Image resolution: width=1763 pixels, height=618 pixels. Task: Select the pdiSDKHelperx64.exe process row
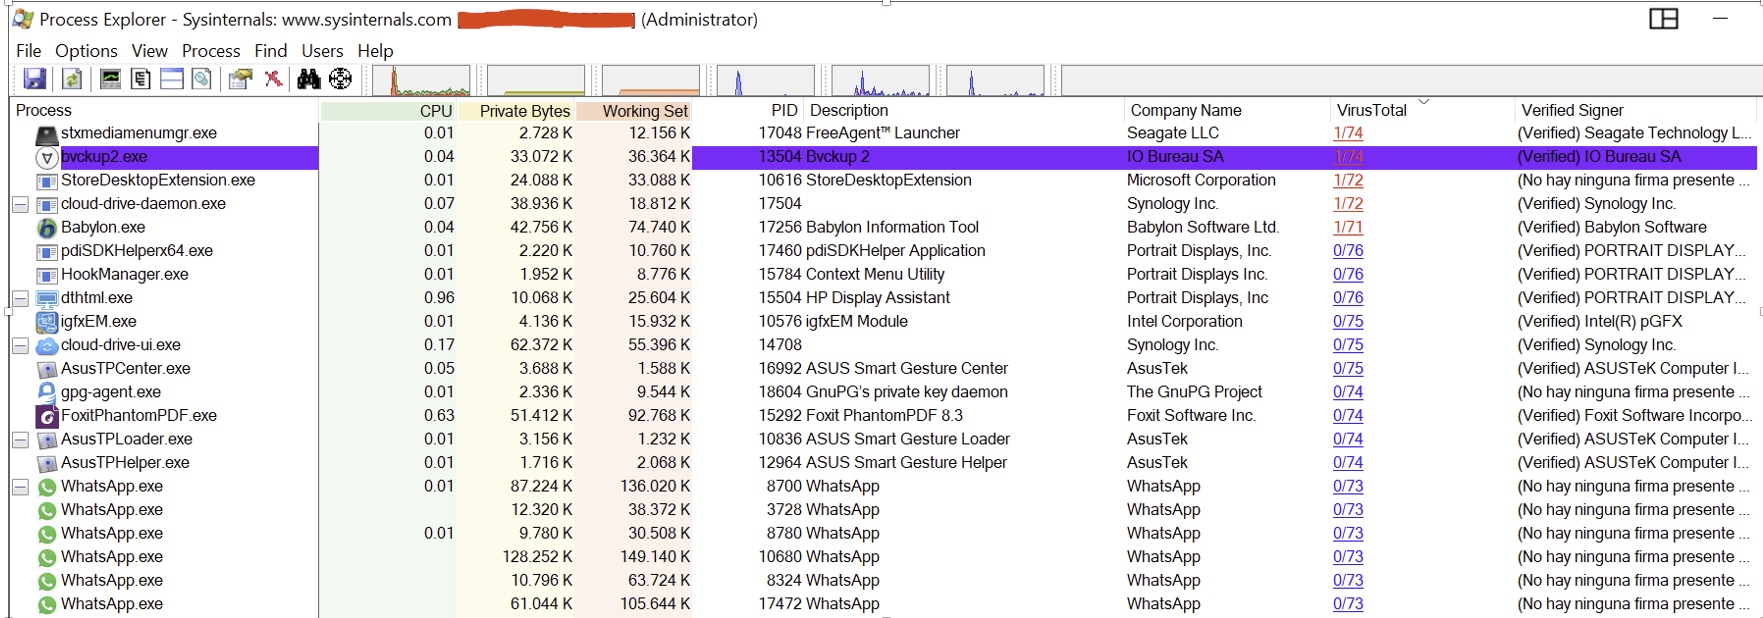[883, 251]
